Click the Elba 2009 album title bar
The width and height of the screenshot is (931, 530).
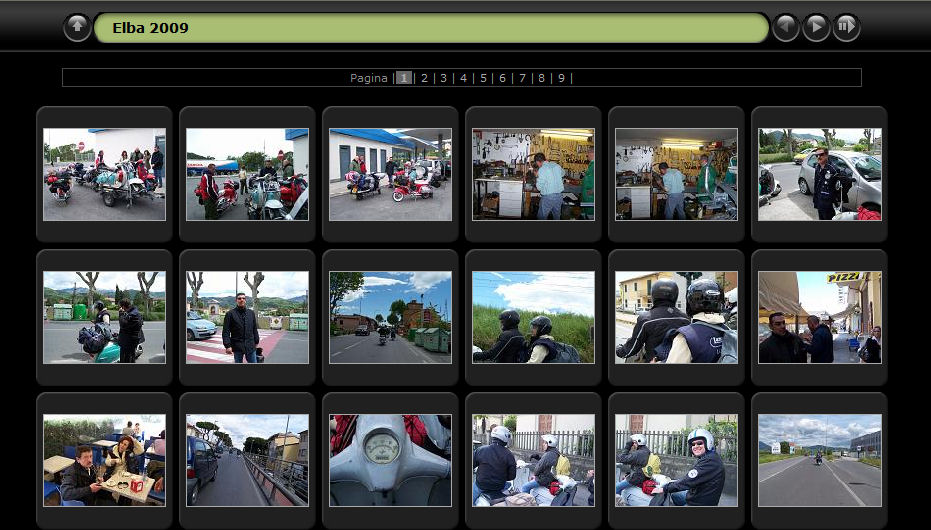coord(430,28)
